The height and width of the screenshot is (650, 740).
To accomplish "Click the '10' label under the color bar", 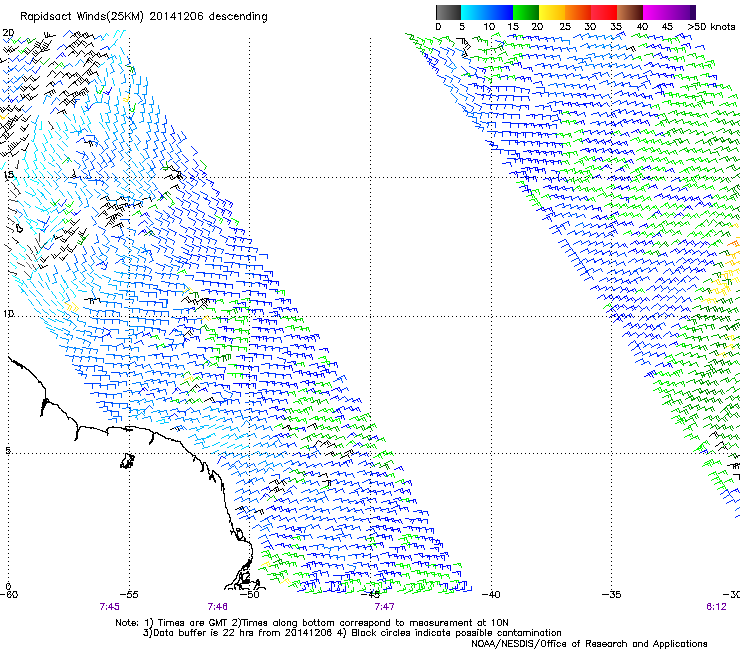I will coord(488,27).
